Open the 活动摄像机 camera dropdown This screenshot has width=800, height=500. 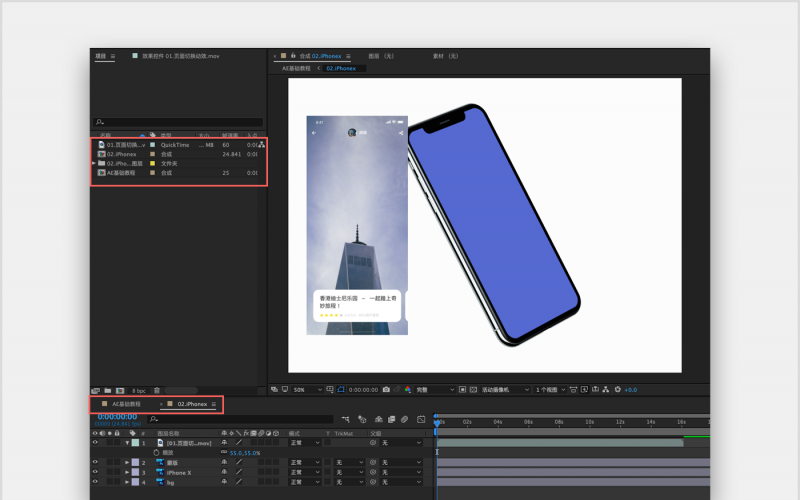pos(505,390)
